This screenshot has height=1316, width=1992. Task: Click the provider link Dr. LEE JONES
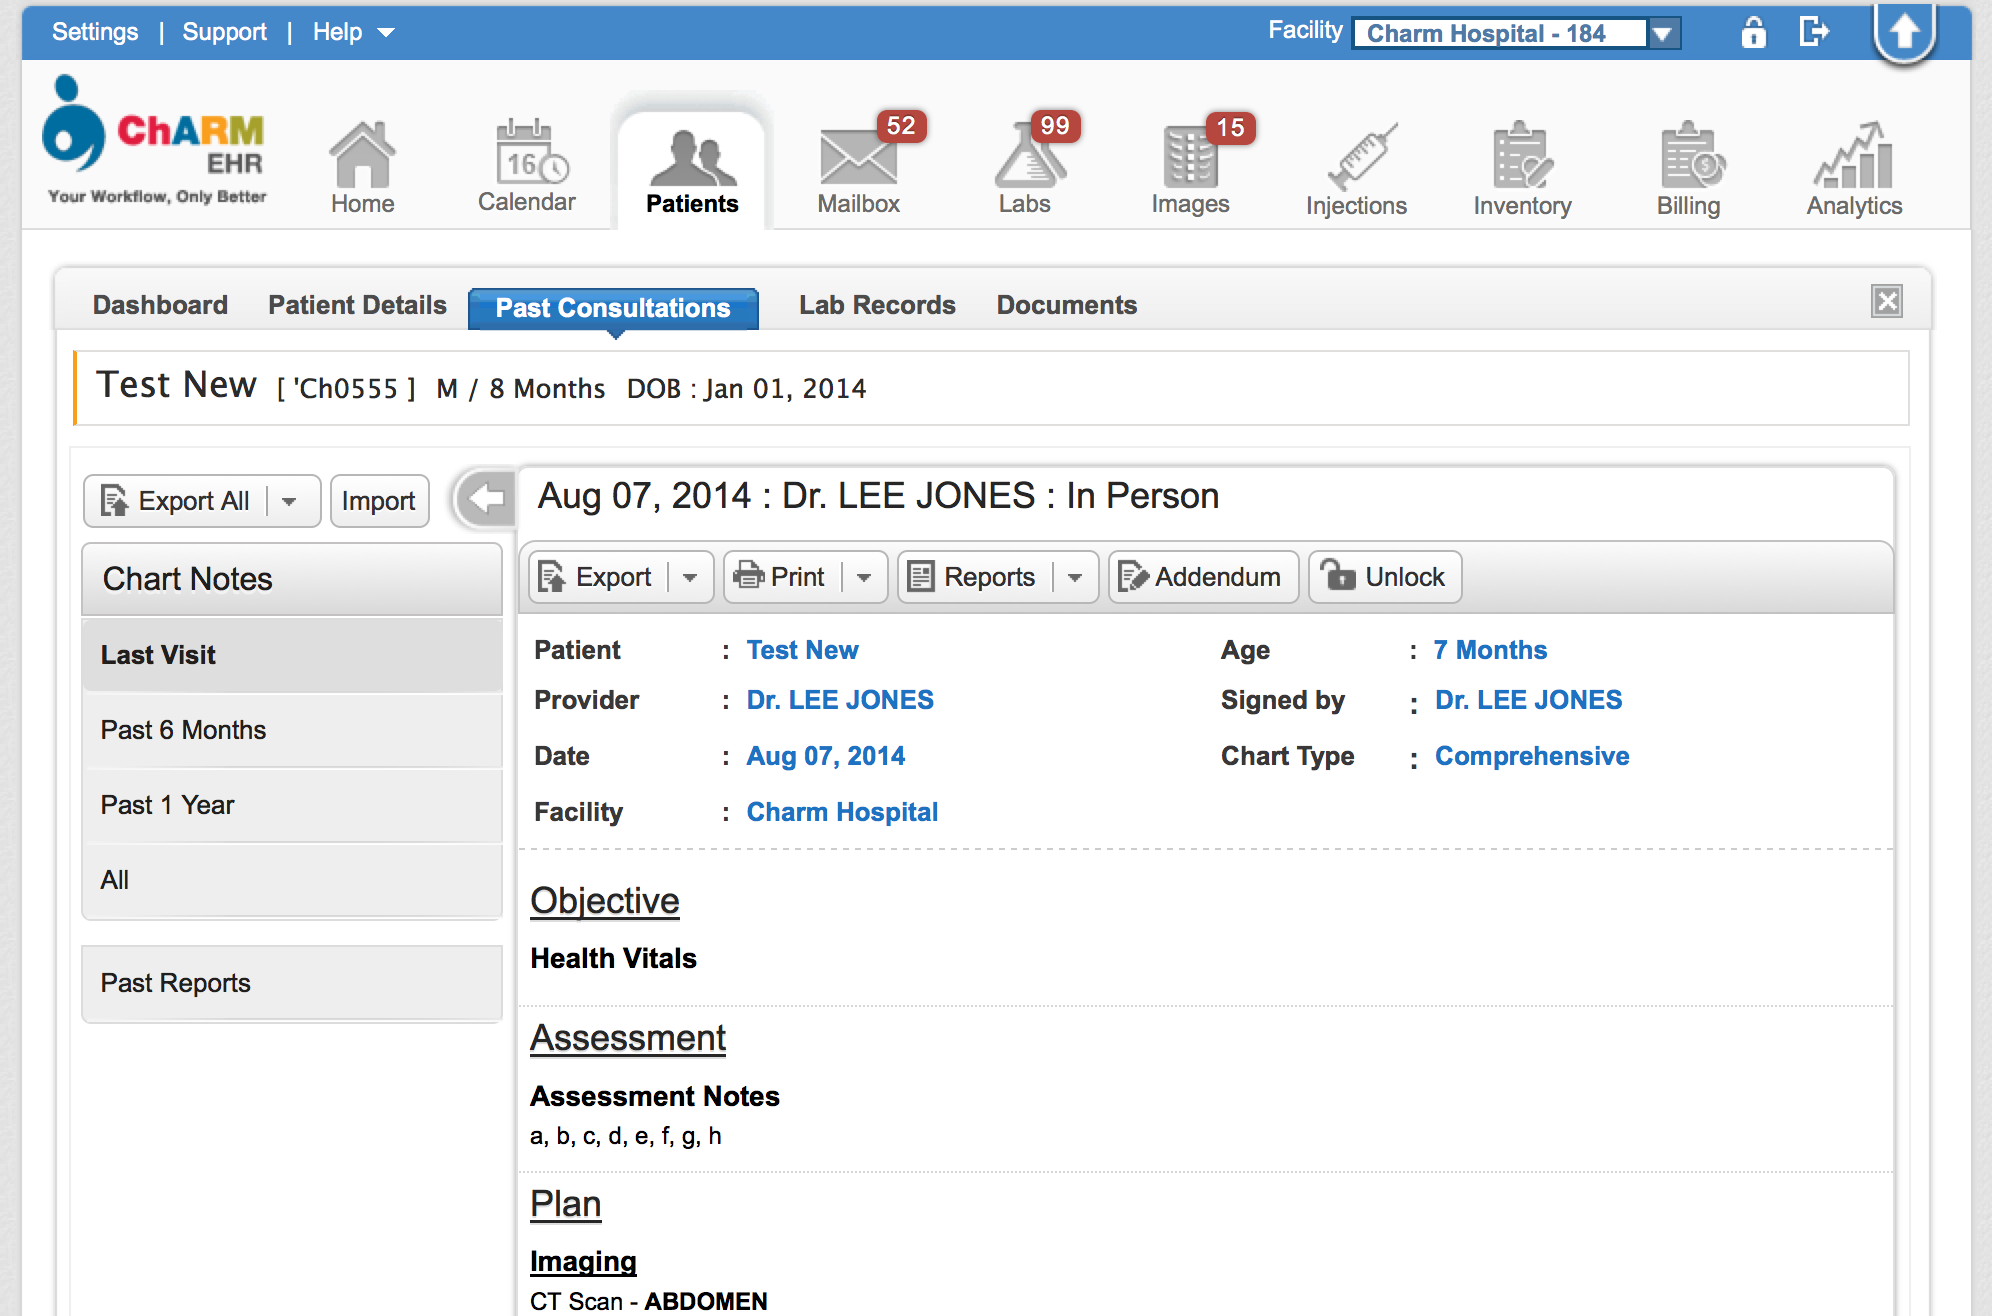coord(839,699)
